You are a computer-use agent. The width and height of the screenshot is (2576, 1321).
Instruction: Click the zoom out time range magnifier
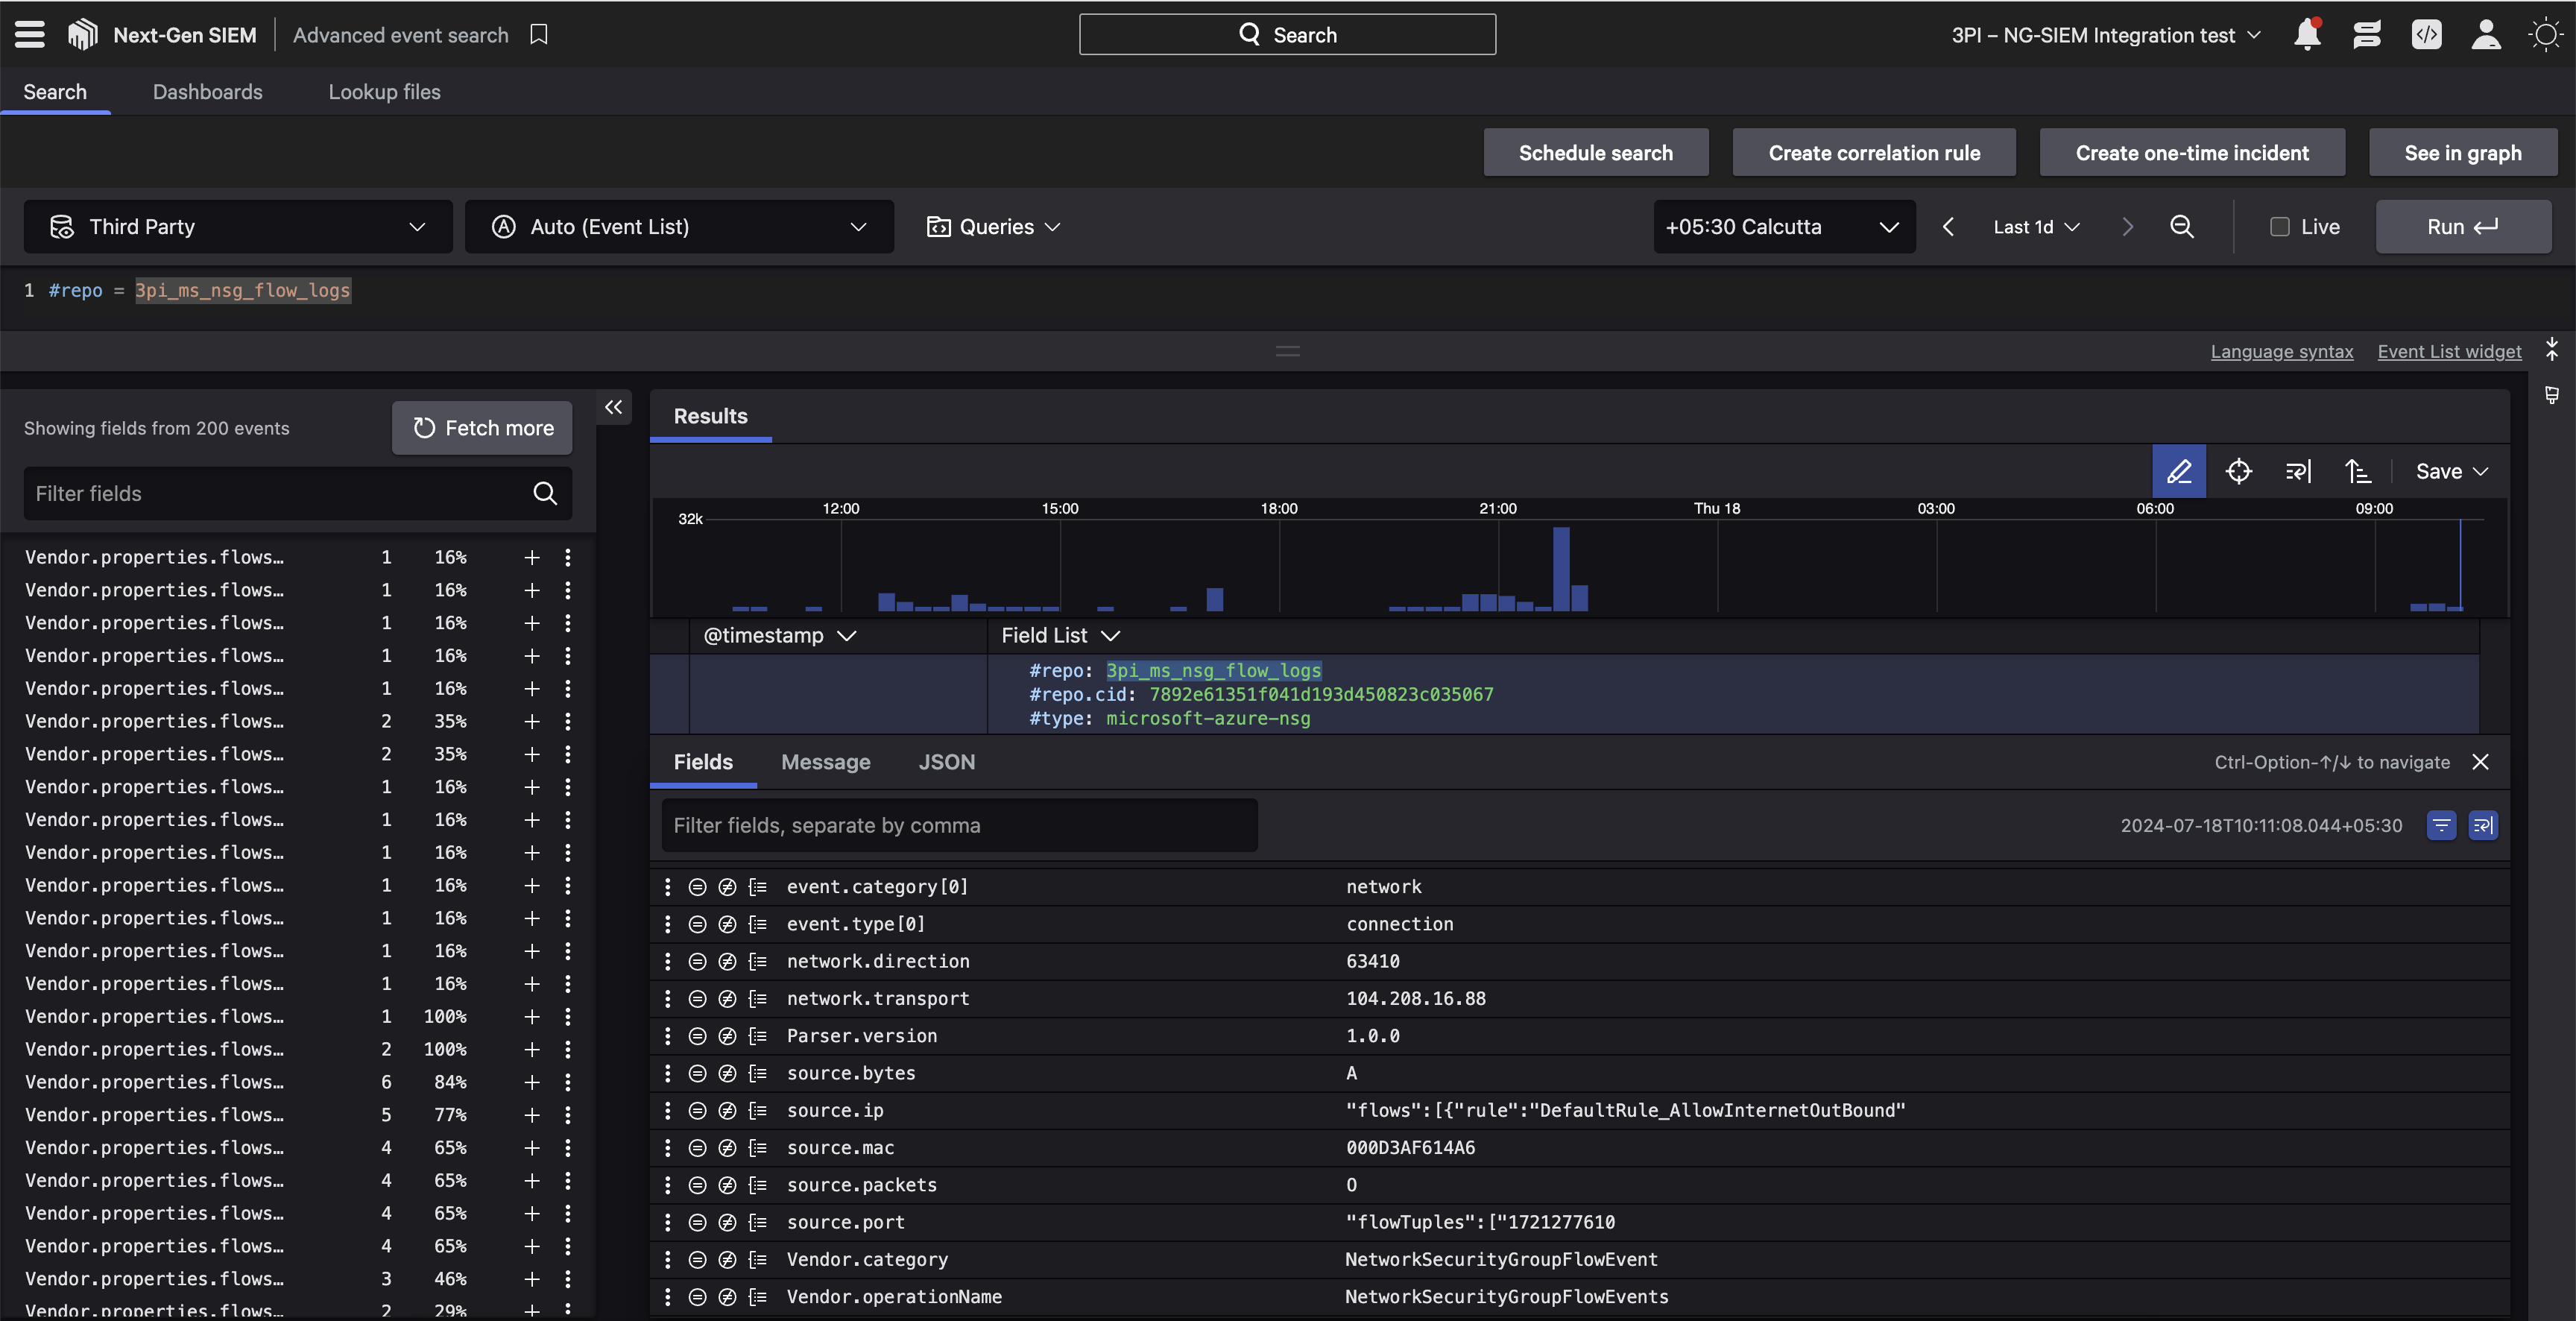point(2181,227)
